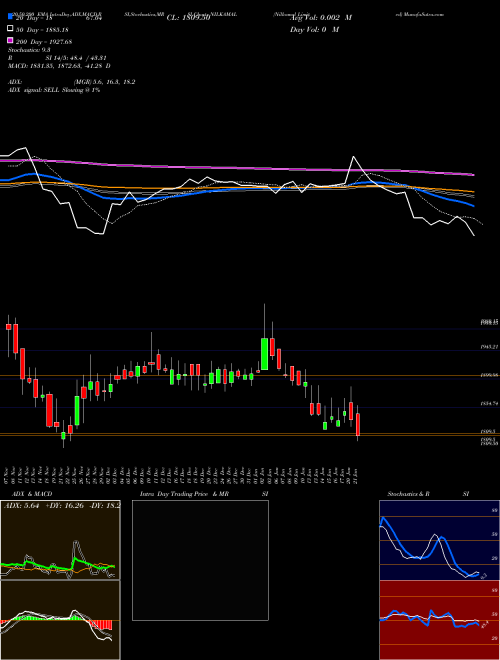The width and height of the screenshot is (500, 660).
Task: Click the white 50 Day legend swatch
Action: [x=10, y=29]
